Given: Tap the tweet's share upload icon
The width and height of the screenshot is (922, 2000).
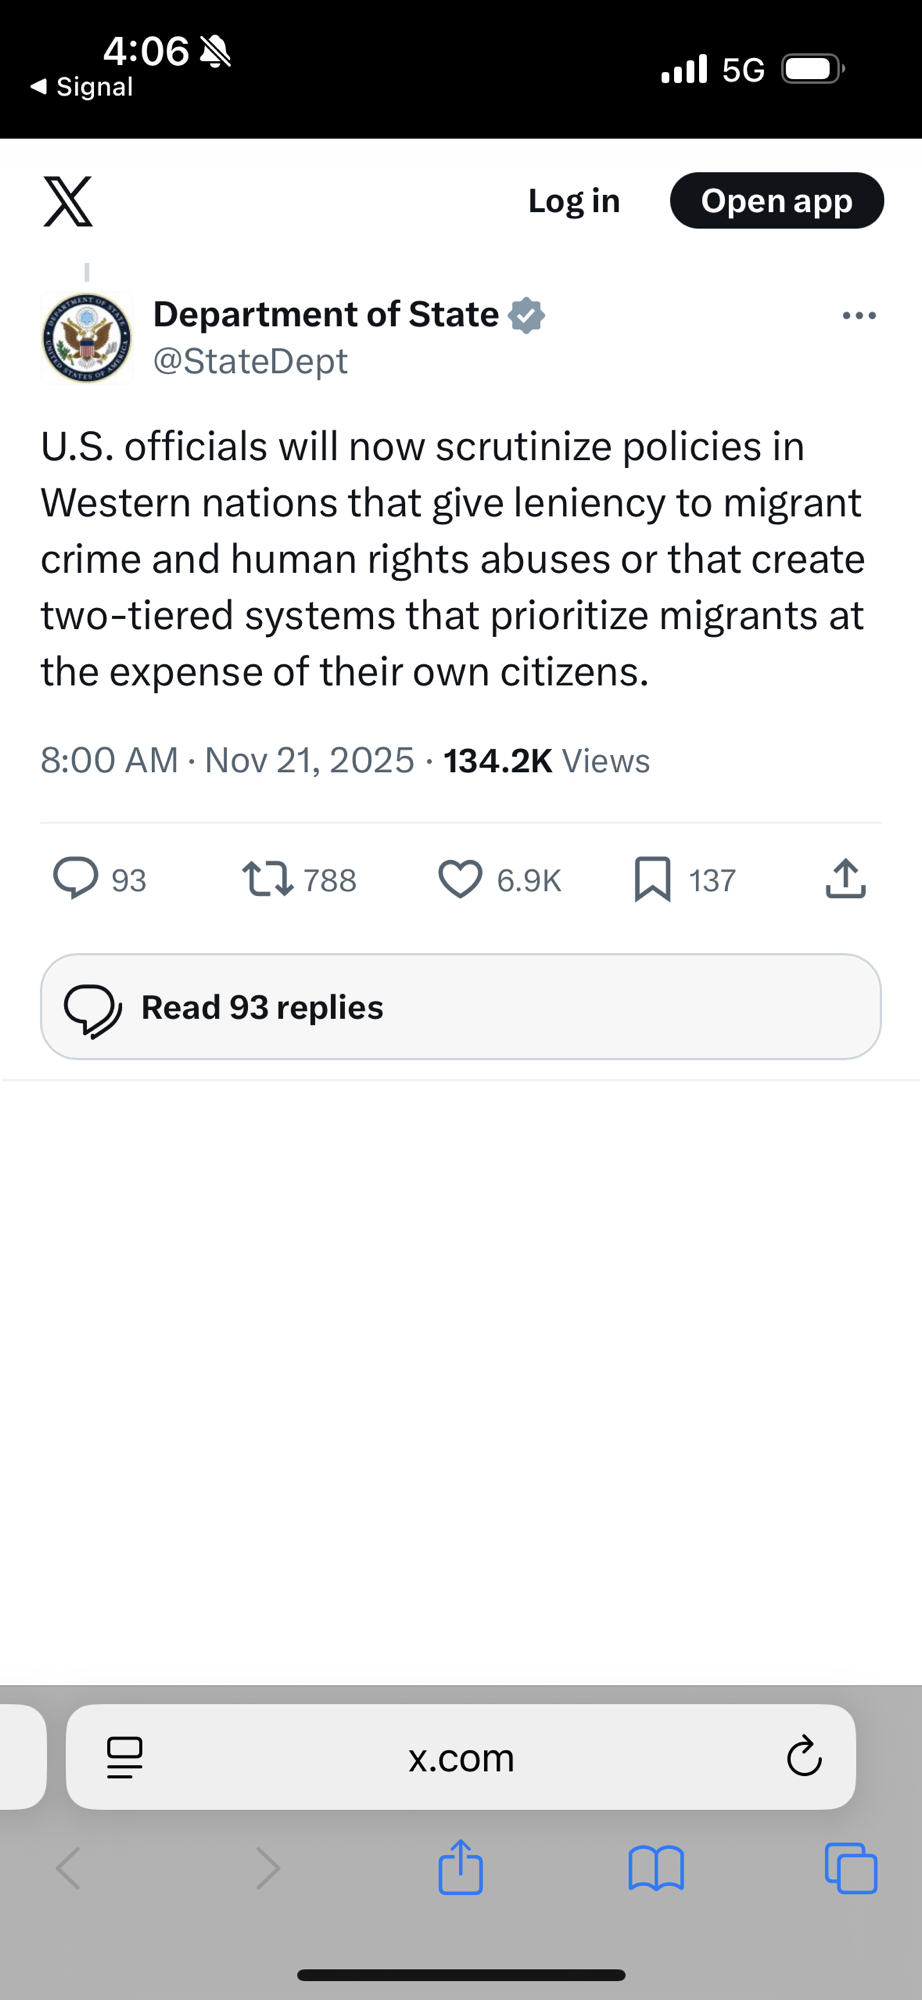Looking at the screenshot, I should 845,879.
